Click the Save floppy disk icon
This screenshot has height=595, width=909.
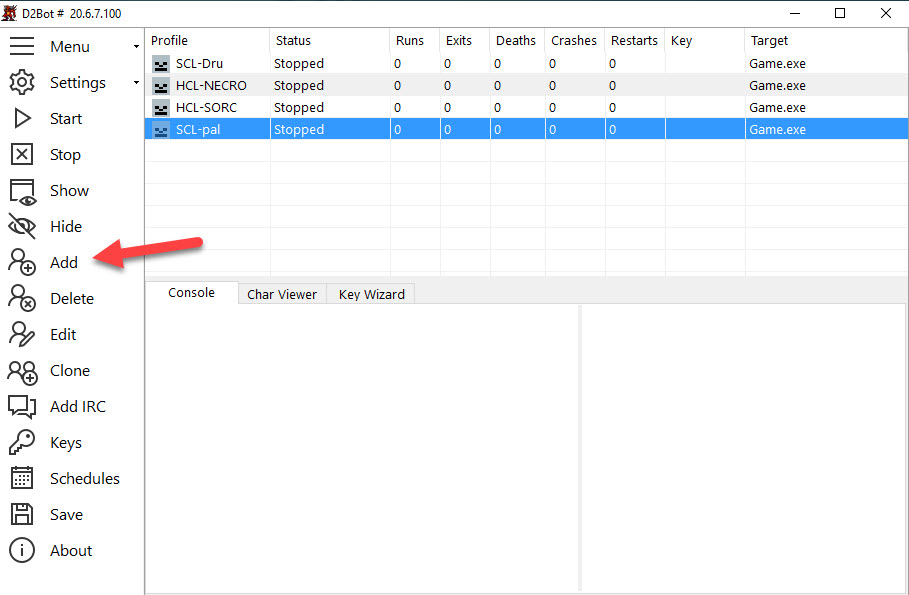pos(22,514)
